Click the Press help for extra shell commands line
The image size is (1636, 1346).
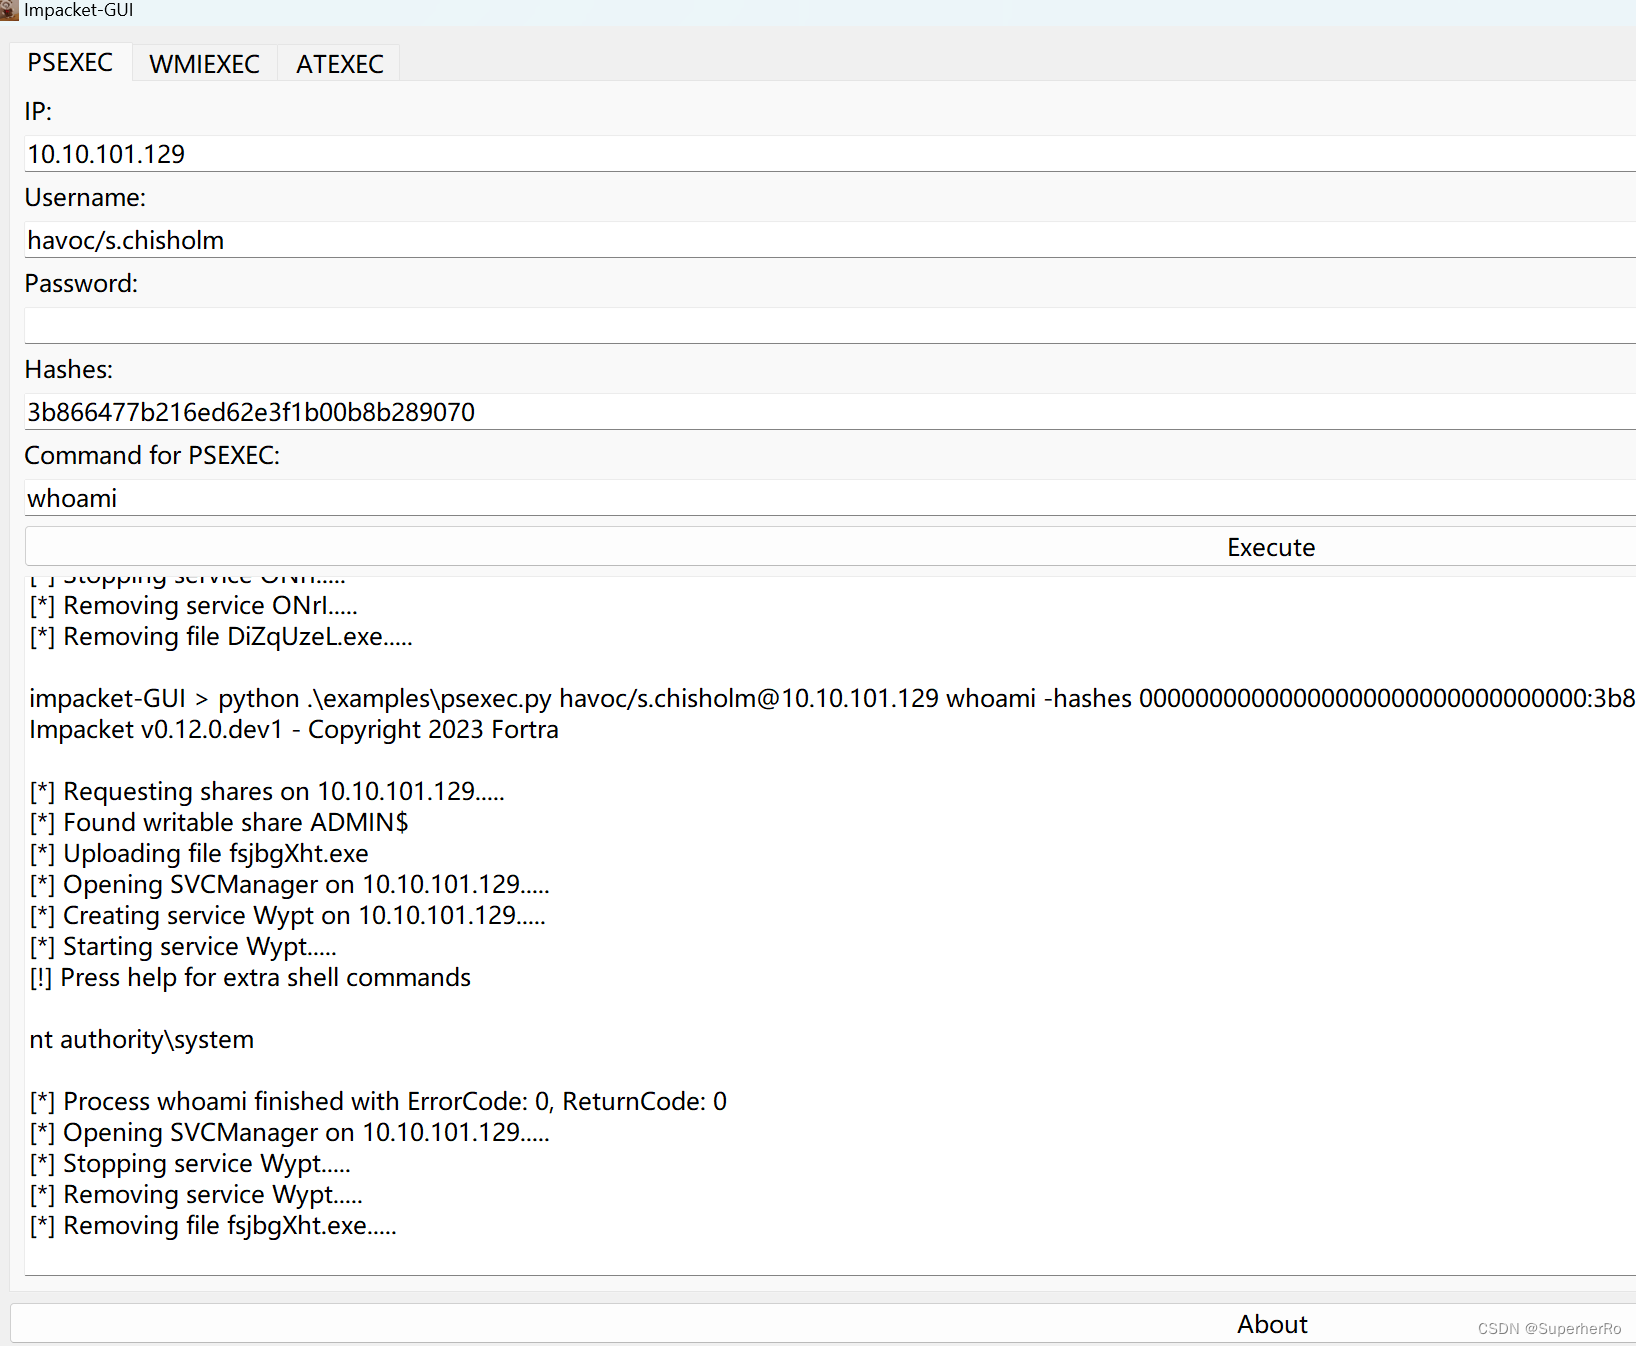249,977
